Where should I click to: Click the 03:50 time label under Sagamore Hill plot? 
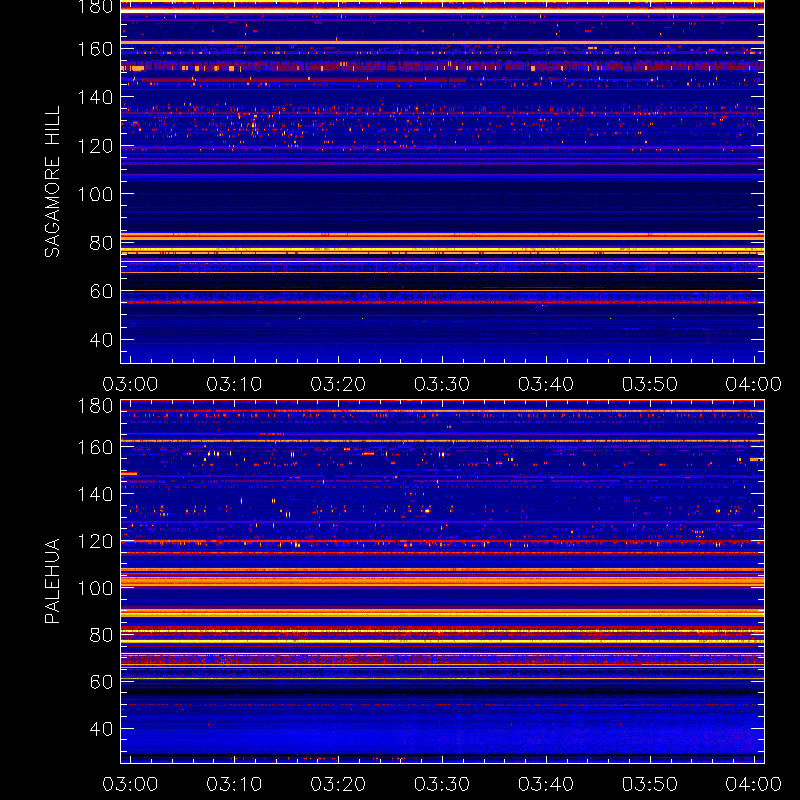point(650,384)
